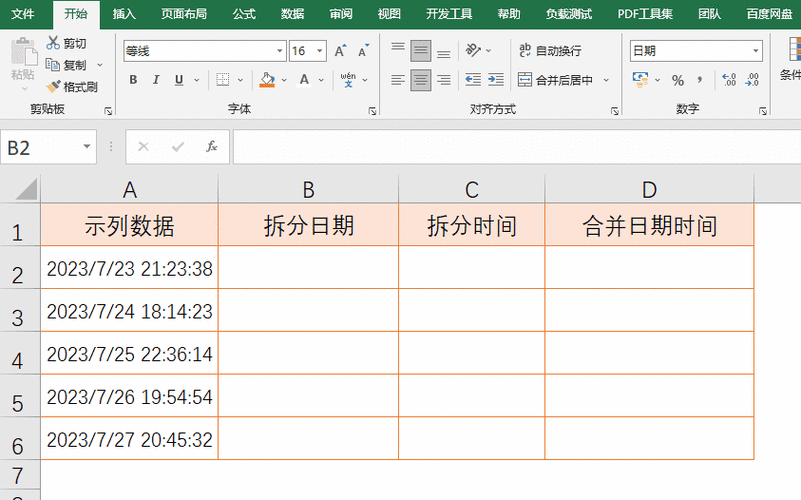Screen dimensions: 801x500
Task: Decrease font size with small A icon
Action: [363, 51]
